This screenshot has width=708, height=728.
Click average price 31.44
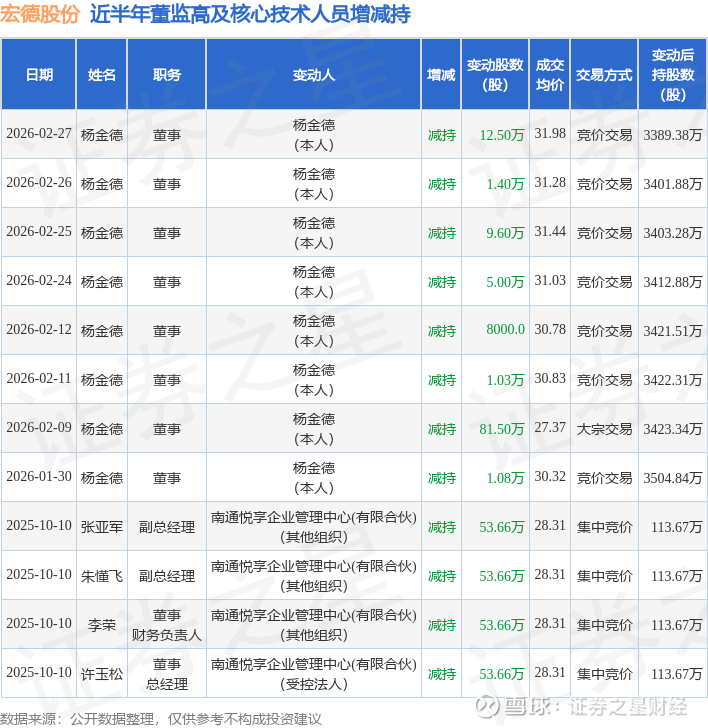[x=550, y=232]
